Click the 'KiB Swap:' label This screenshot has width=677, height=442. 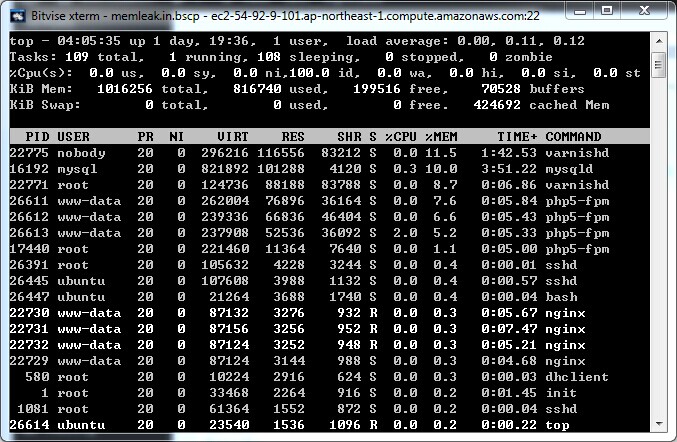[45, 105]
